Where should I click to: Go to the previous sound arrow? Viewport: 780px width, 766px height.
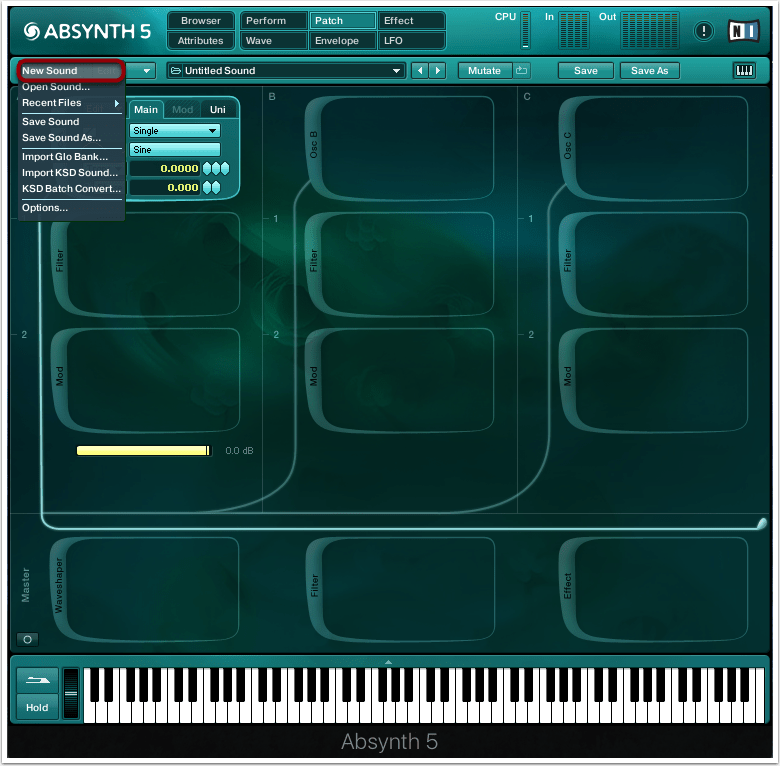click(420, 71)
